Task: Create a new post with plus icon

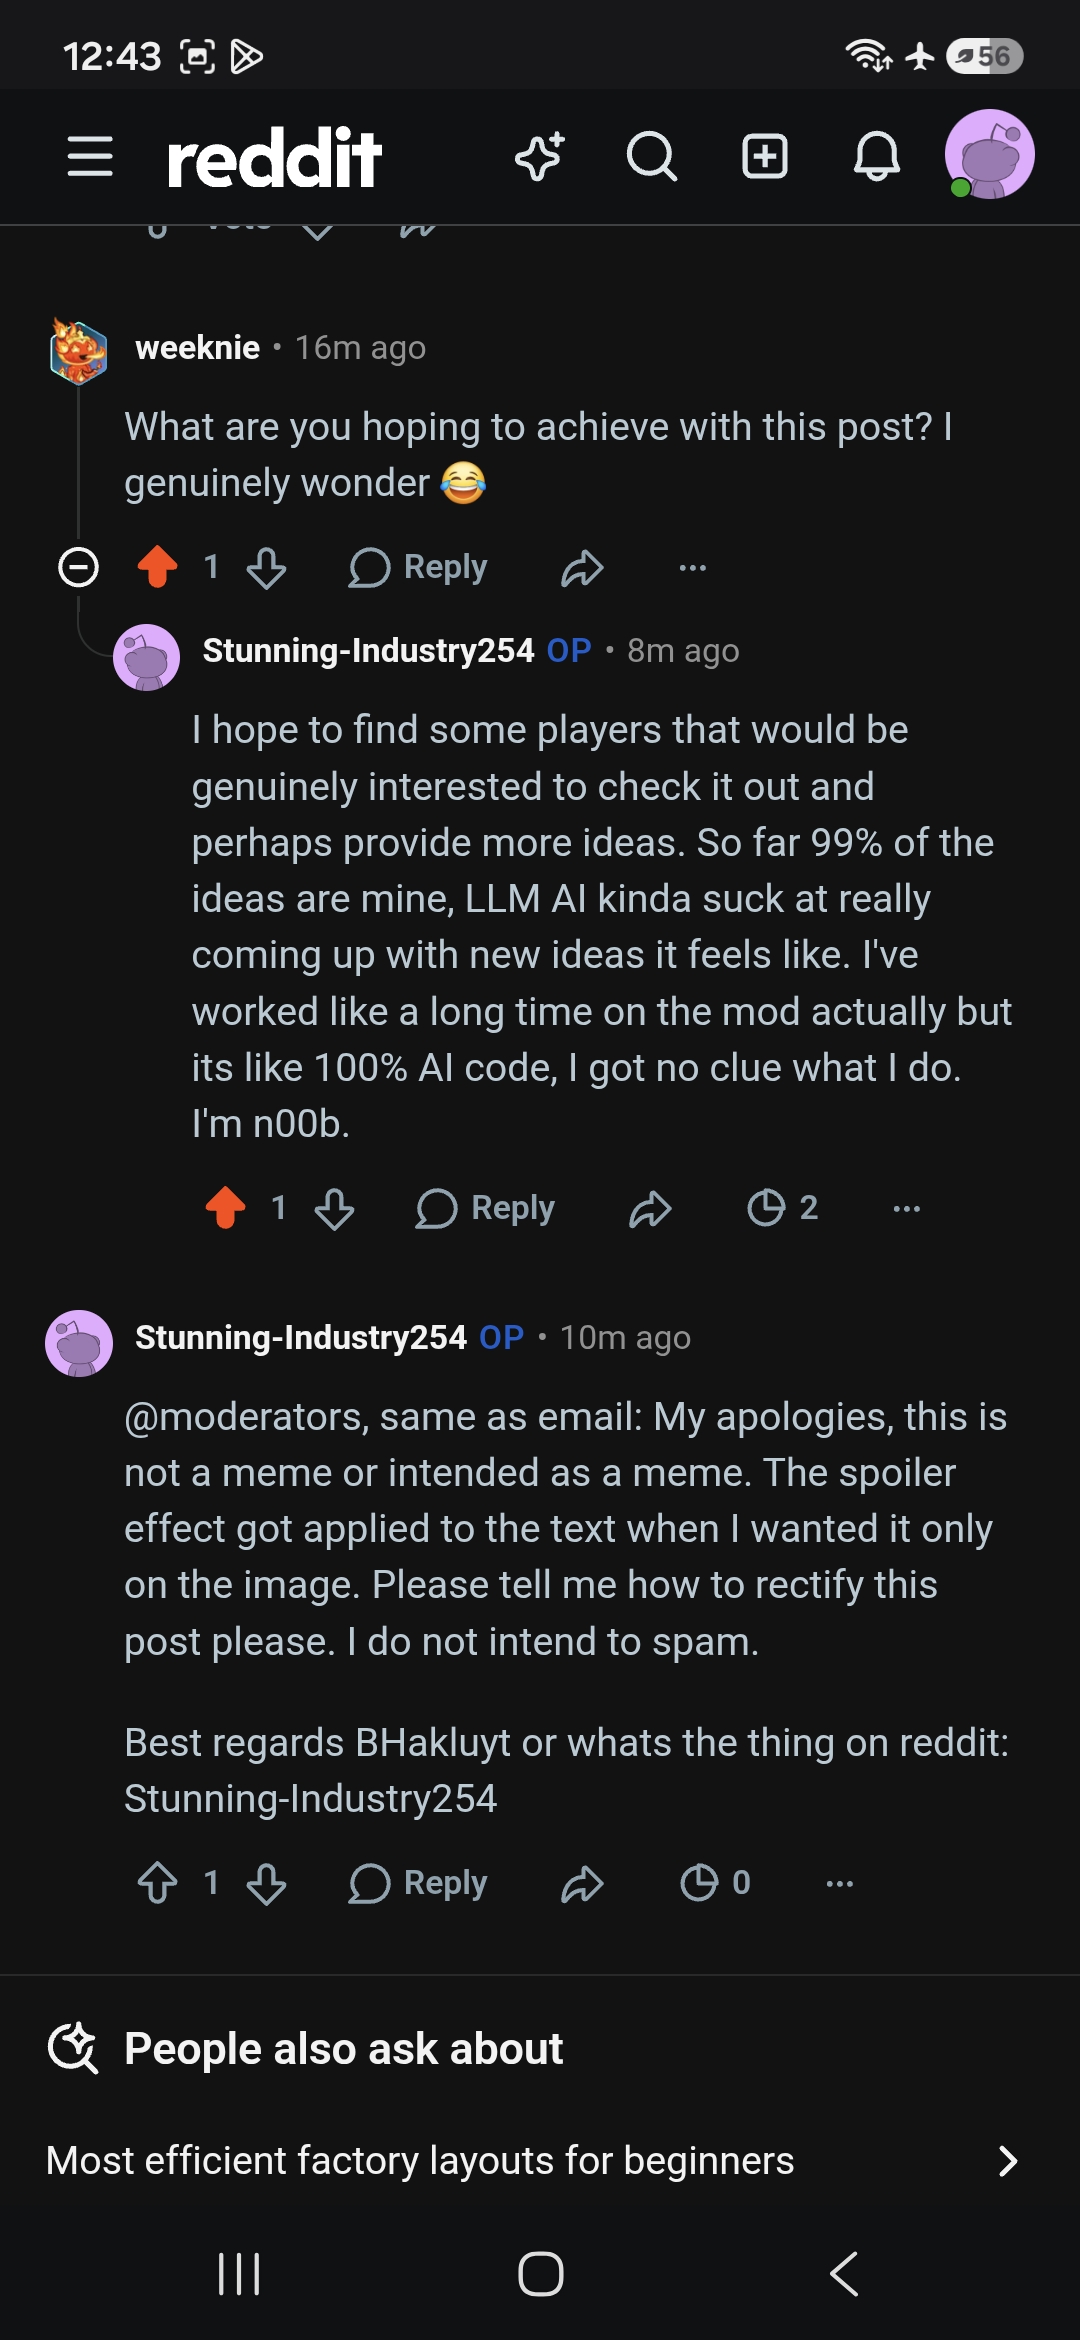Action: coord(765,157)
